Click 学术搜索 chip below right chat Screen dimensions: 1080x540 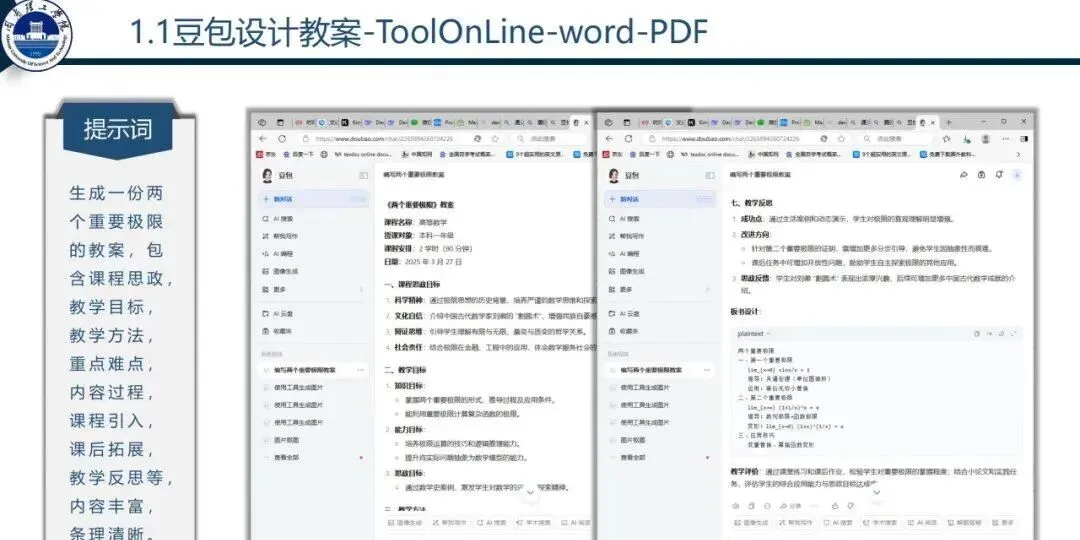tap(880, 523)
